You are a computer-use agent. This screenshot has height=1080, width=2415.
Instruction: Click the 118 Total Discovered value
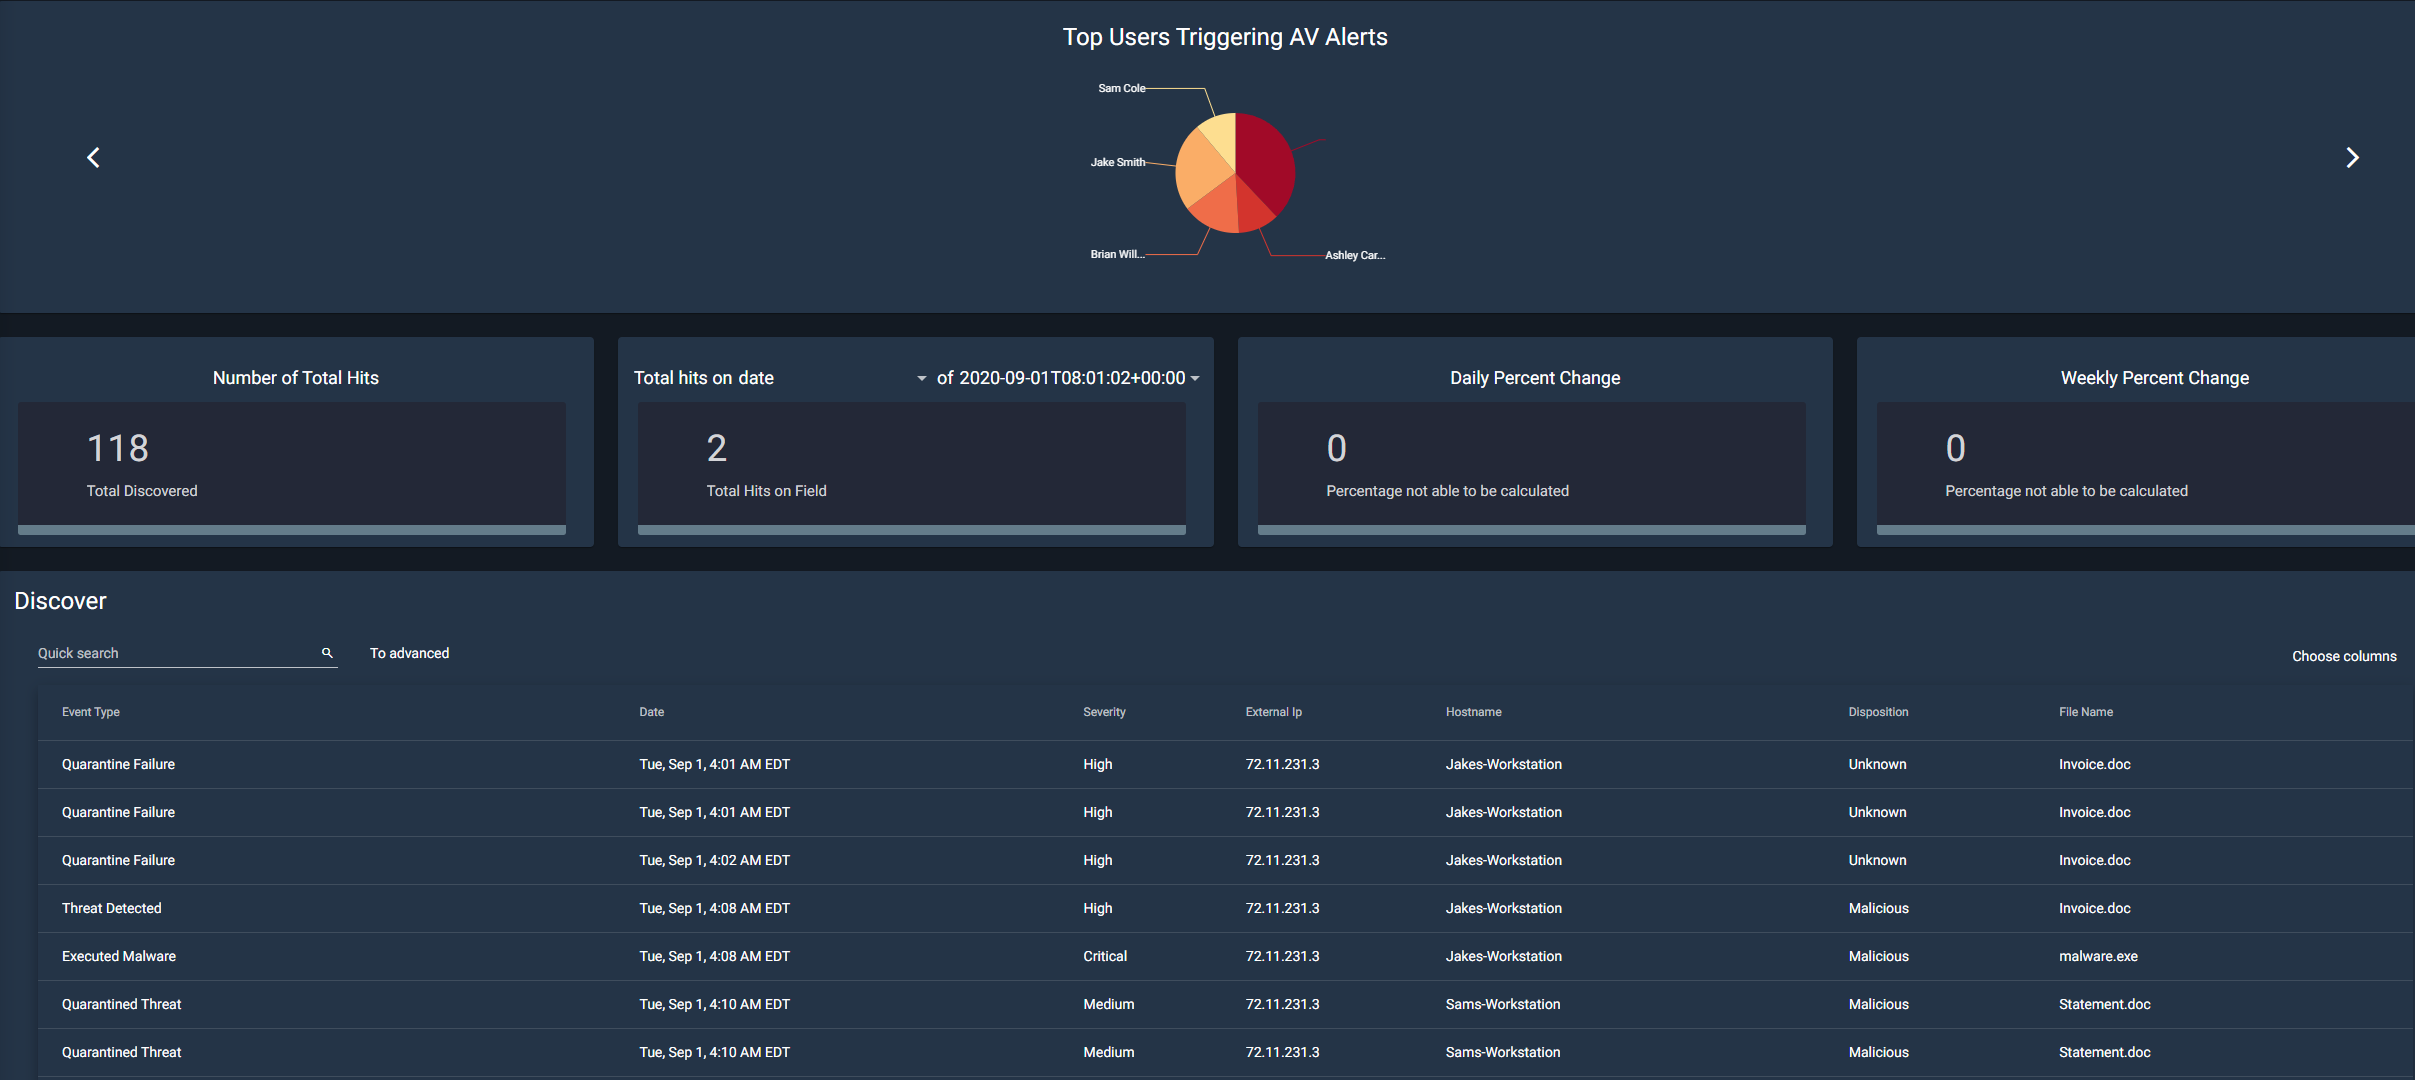click(x=118, y=448)
